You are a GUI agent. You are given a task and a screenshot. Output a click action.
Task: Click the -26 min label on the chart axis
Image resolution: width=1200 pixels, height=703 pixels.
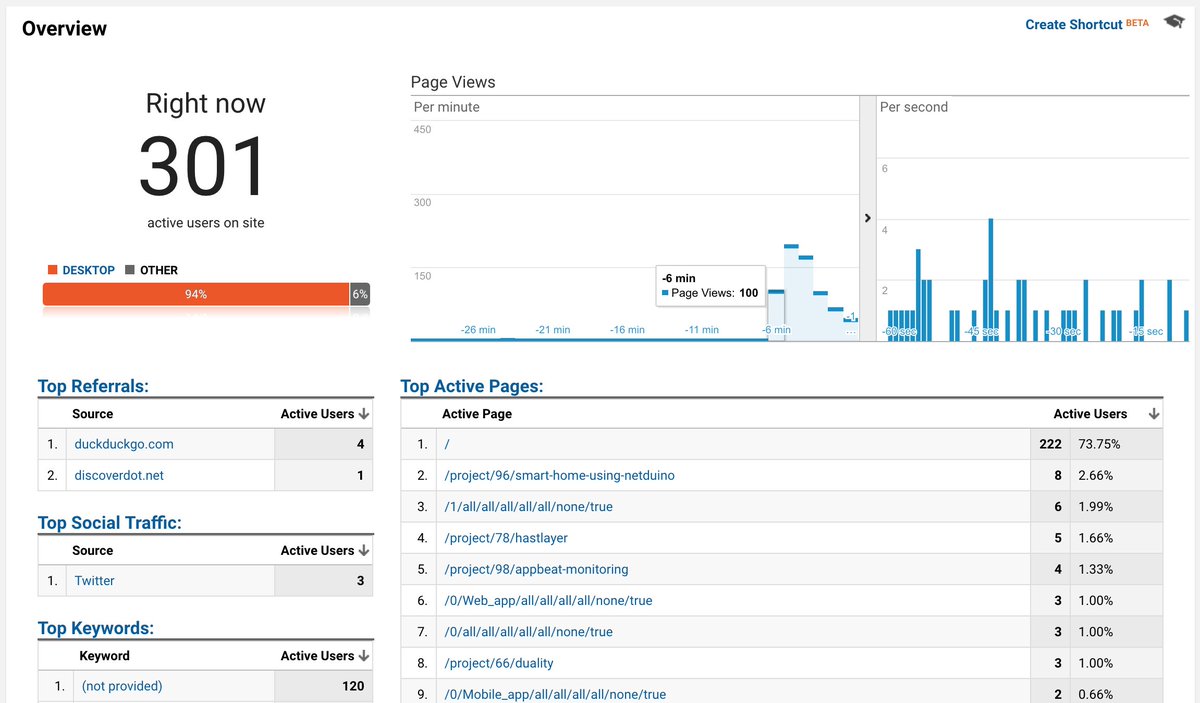(x=478, y=330)
